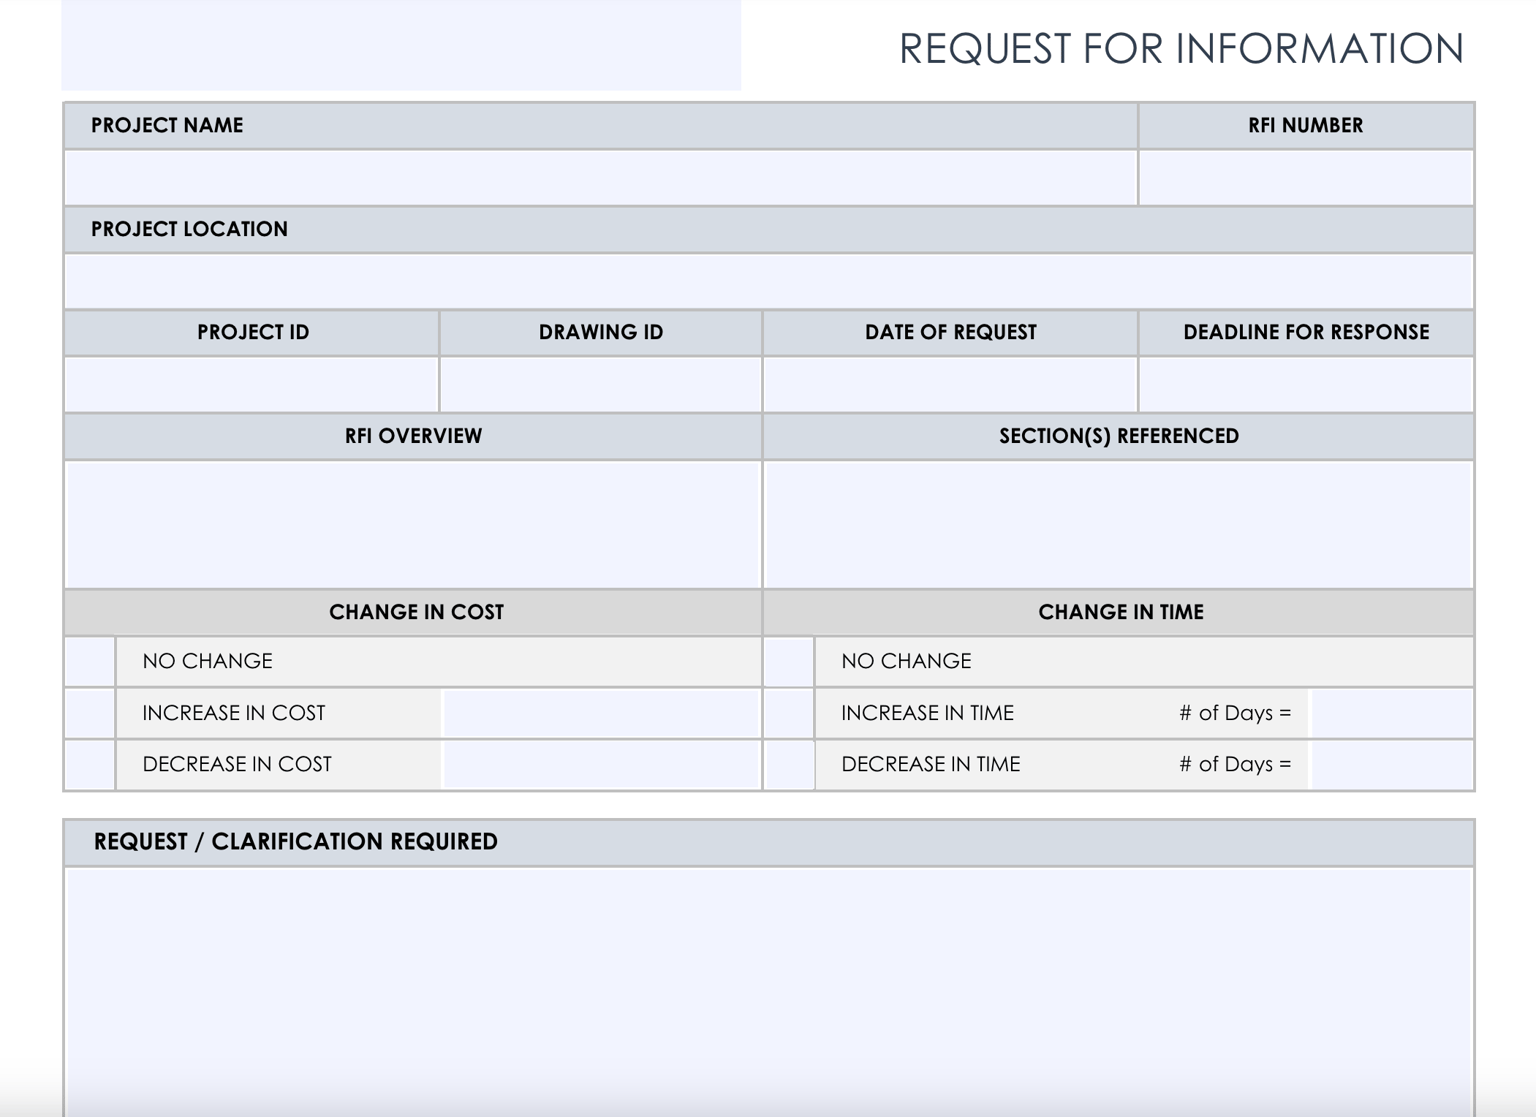
Task: Check the INCREASE IN TIME checkbox
Action: pyautogui.click(x=787, y=713)
